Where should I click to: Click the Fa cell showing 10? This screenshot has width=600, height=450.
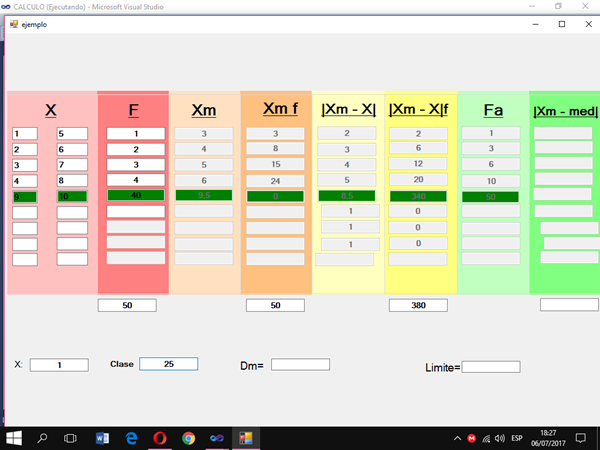click(x=491, y=181)
